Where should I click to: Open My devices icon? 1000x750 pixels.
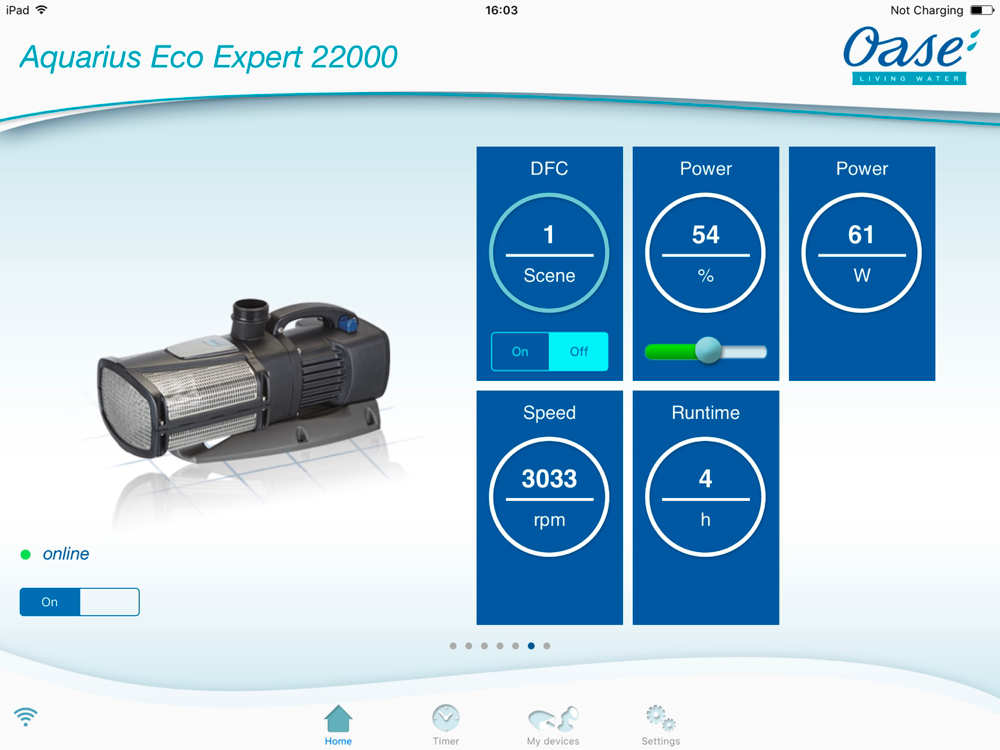pyautogui.click(x=553, y=719)
